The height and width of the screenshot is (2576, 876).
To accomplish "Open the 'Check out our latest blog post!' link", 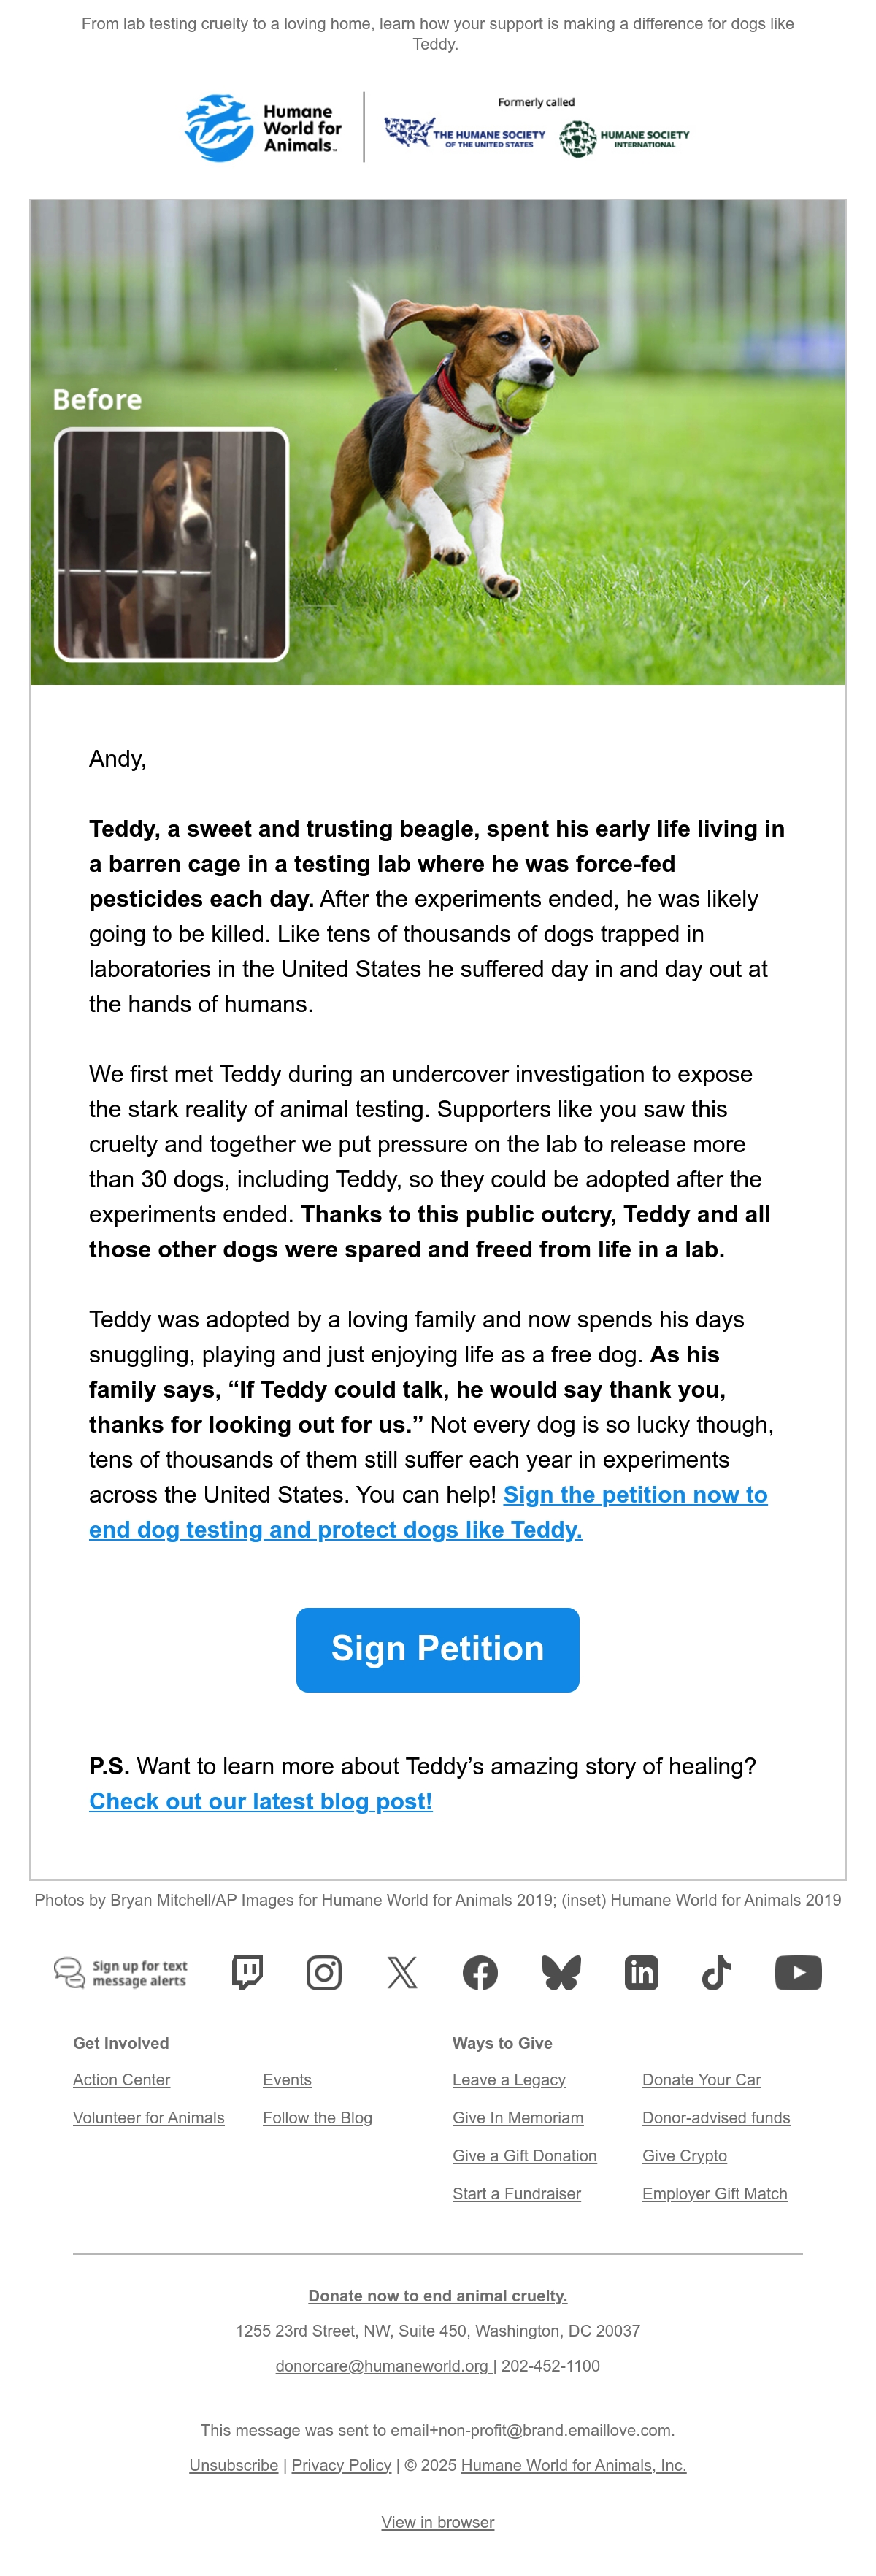I will point(261,1801).
